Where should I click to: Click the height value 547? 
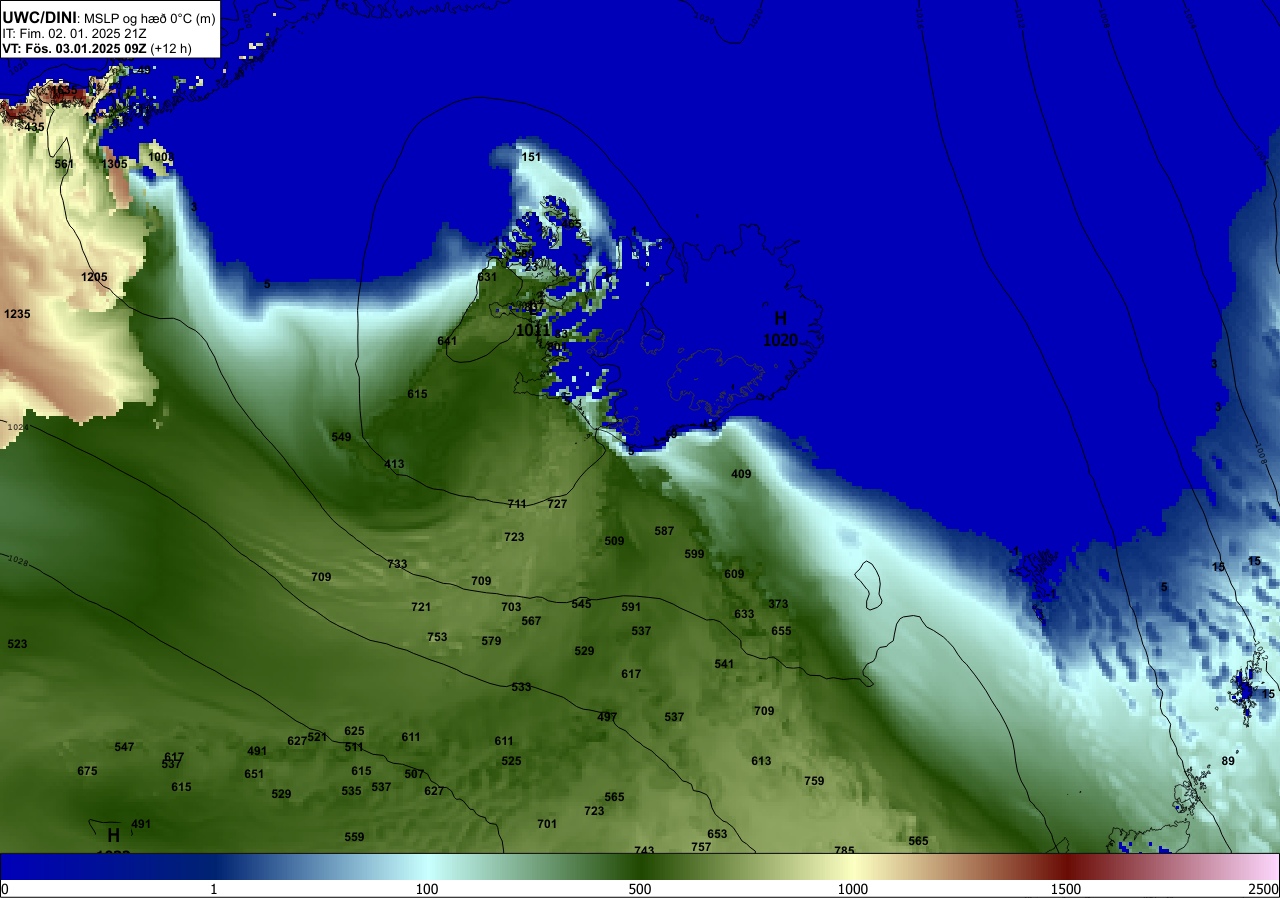pos(124,747)
